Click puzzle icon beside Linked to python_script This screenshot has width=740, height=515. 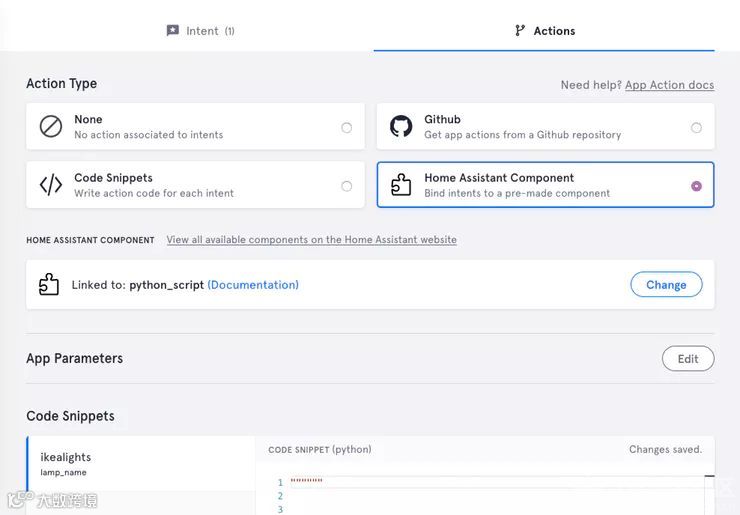point(49,285)
